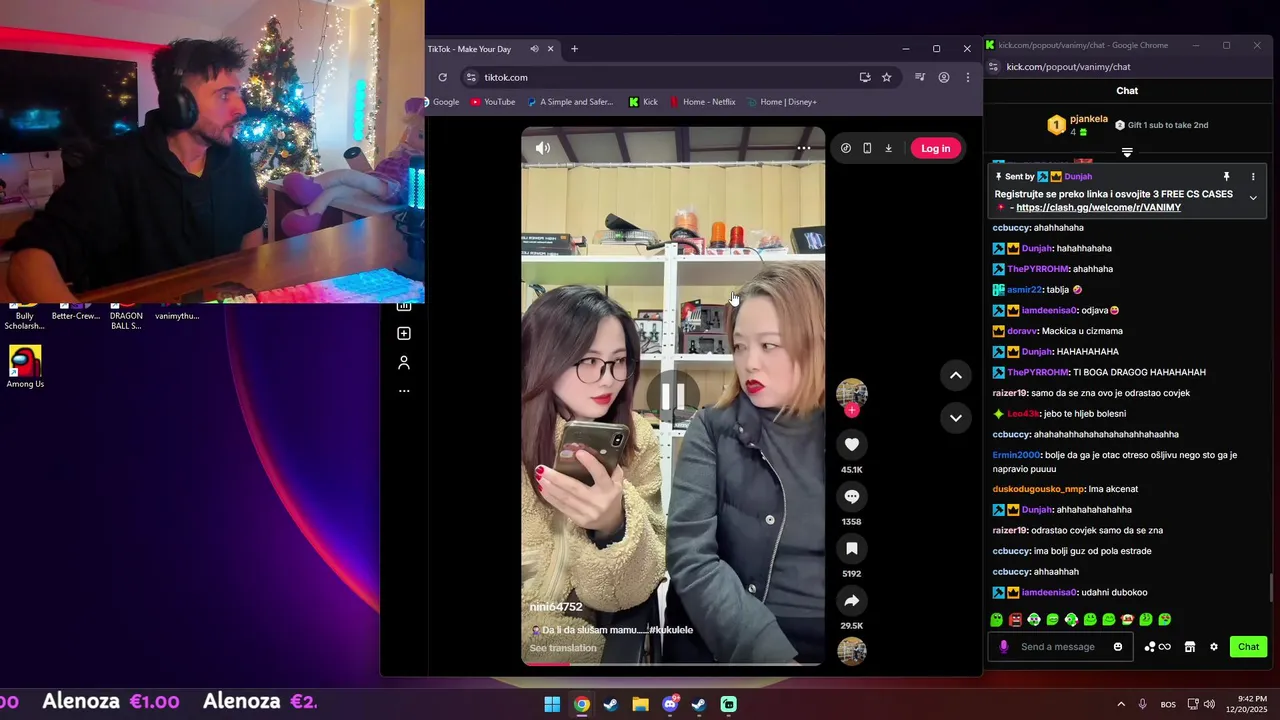Open the Home | Disney+ bookmark
The height and width of the screenshot is (720, 1280).
tap(781, 102)
